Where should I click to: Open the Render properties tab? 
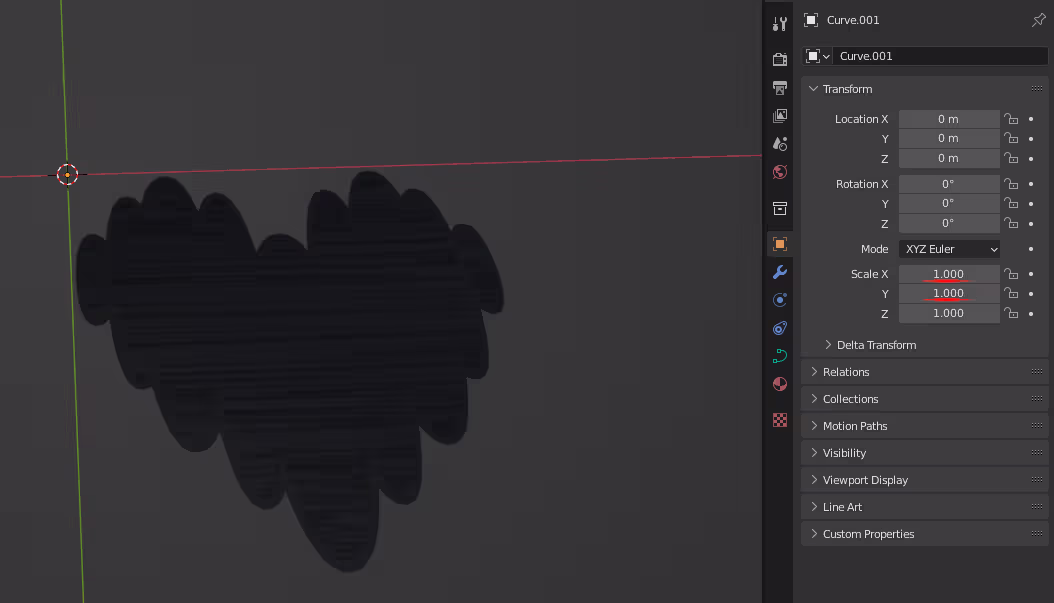pyautogui.click(x=780, y=59)
